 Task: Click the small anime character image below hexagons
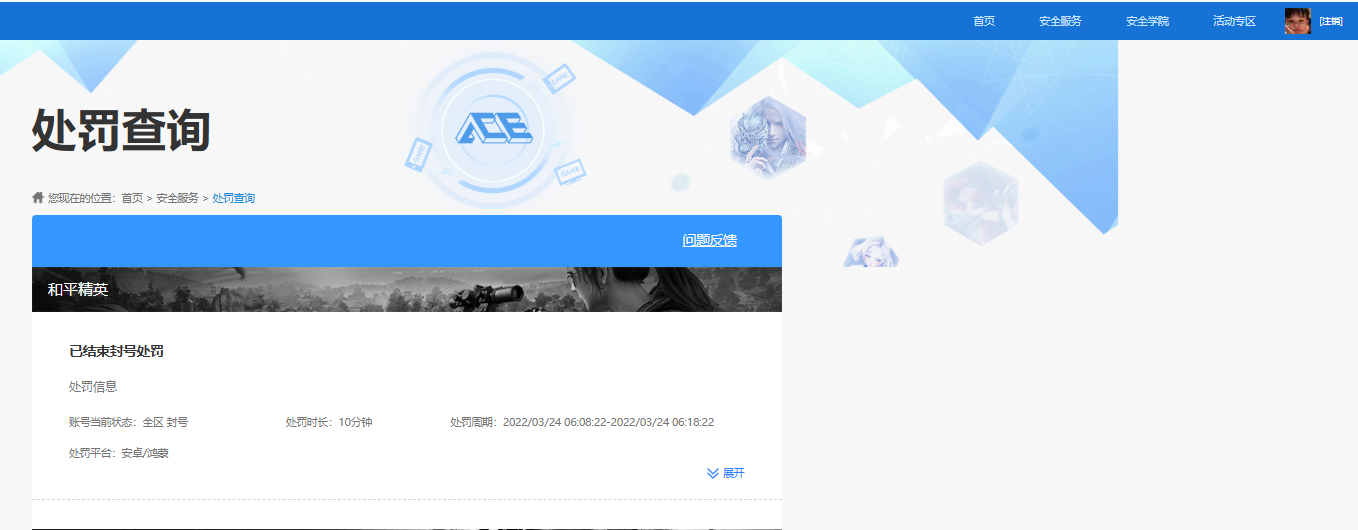coord(870,252)
